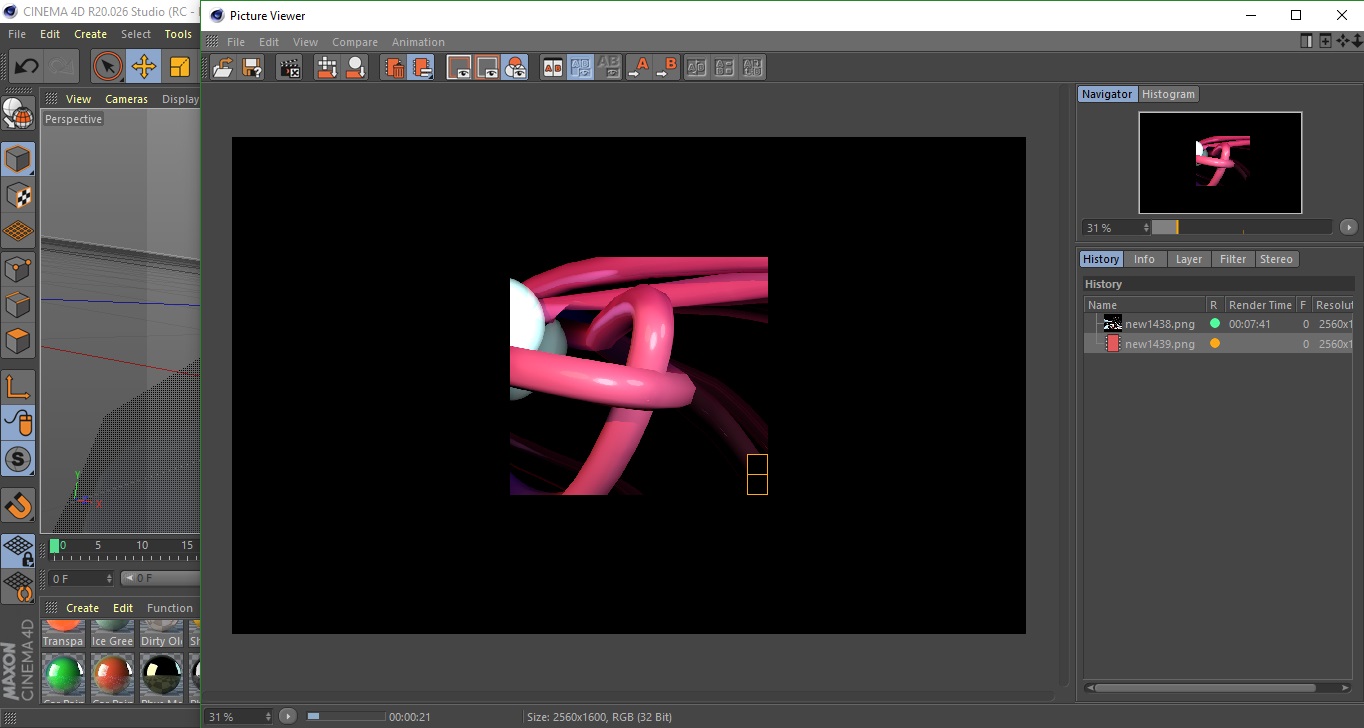Click the Undo arrow icon
1364x728 pixels.
tap(26, 67)
